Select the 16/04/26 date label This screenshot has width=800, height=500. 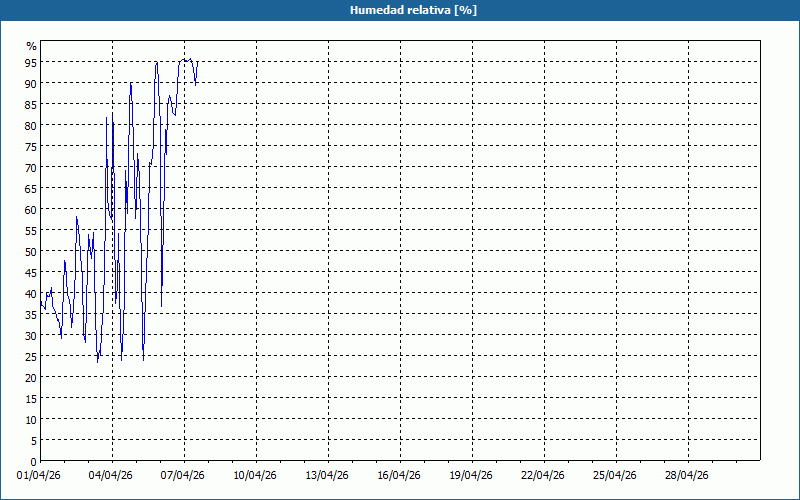coord(400,475)
